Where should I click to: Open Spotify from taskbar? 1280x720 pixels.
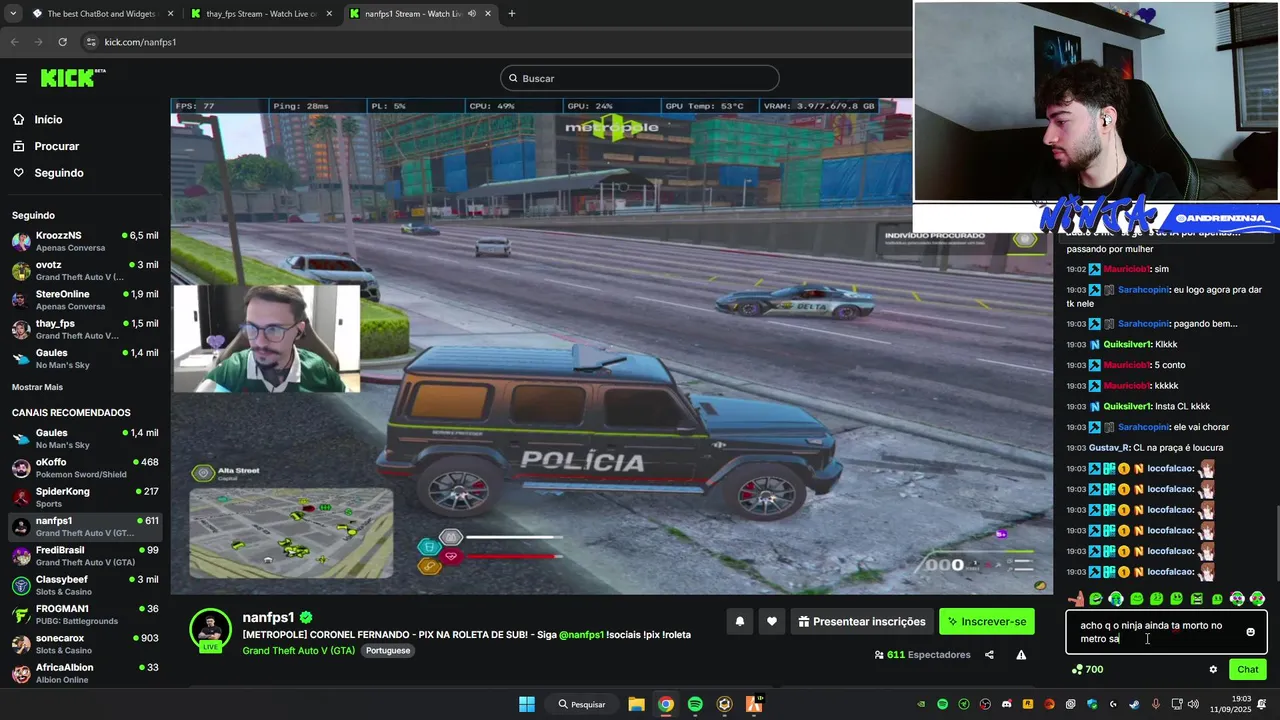pos(695,704)
